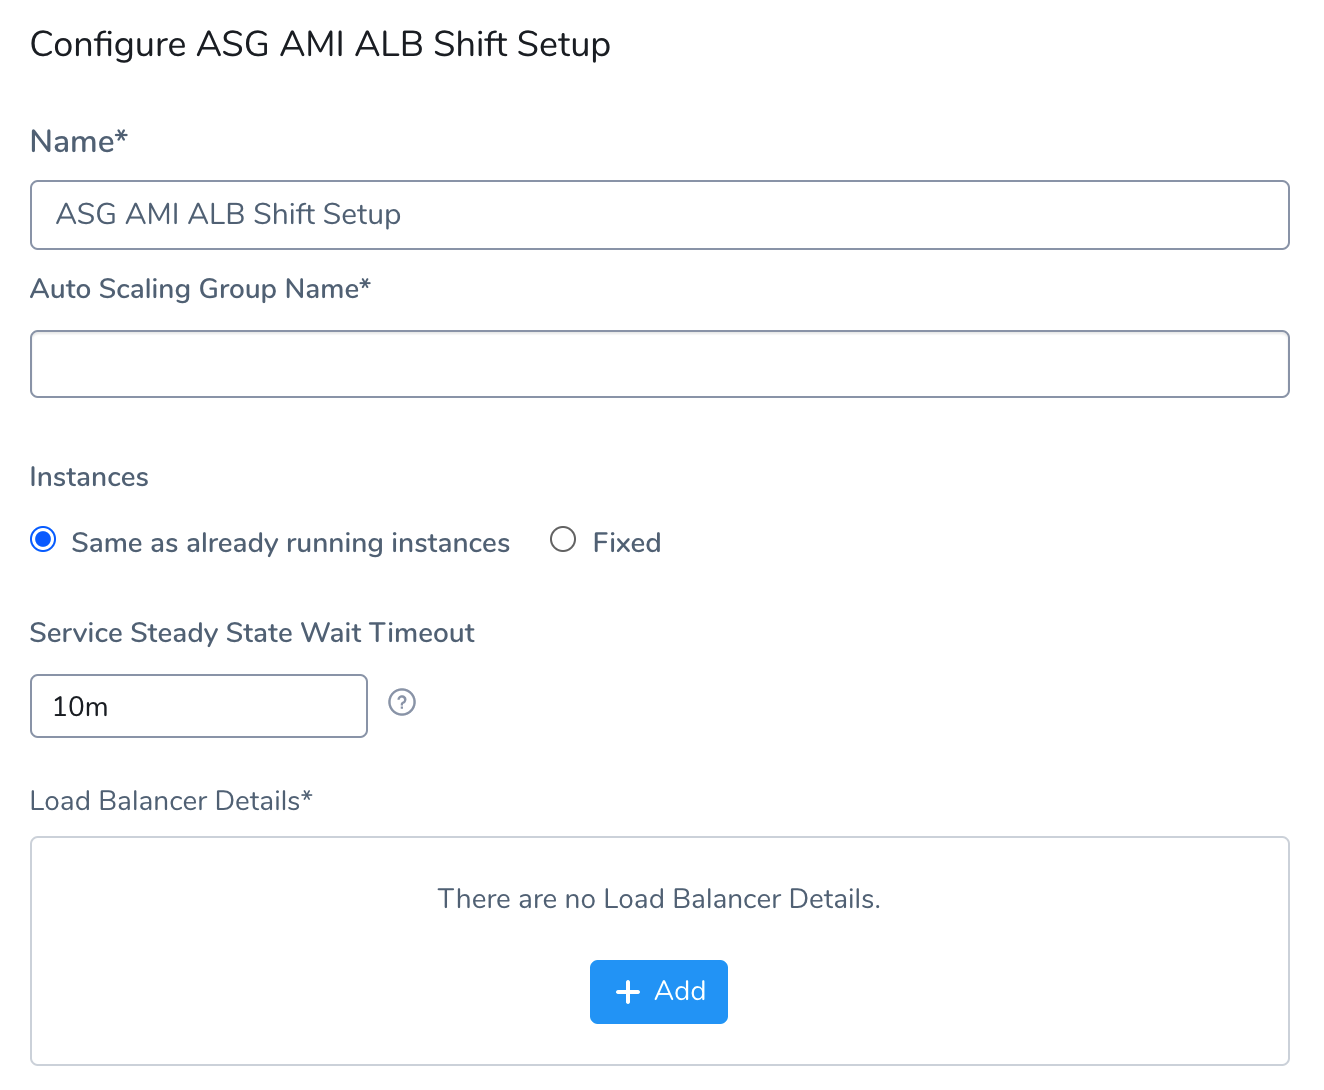
Task: Click the Load Balancer Details* label
Action: pos(171,801)
